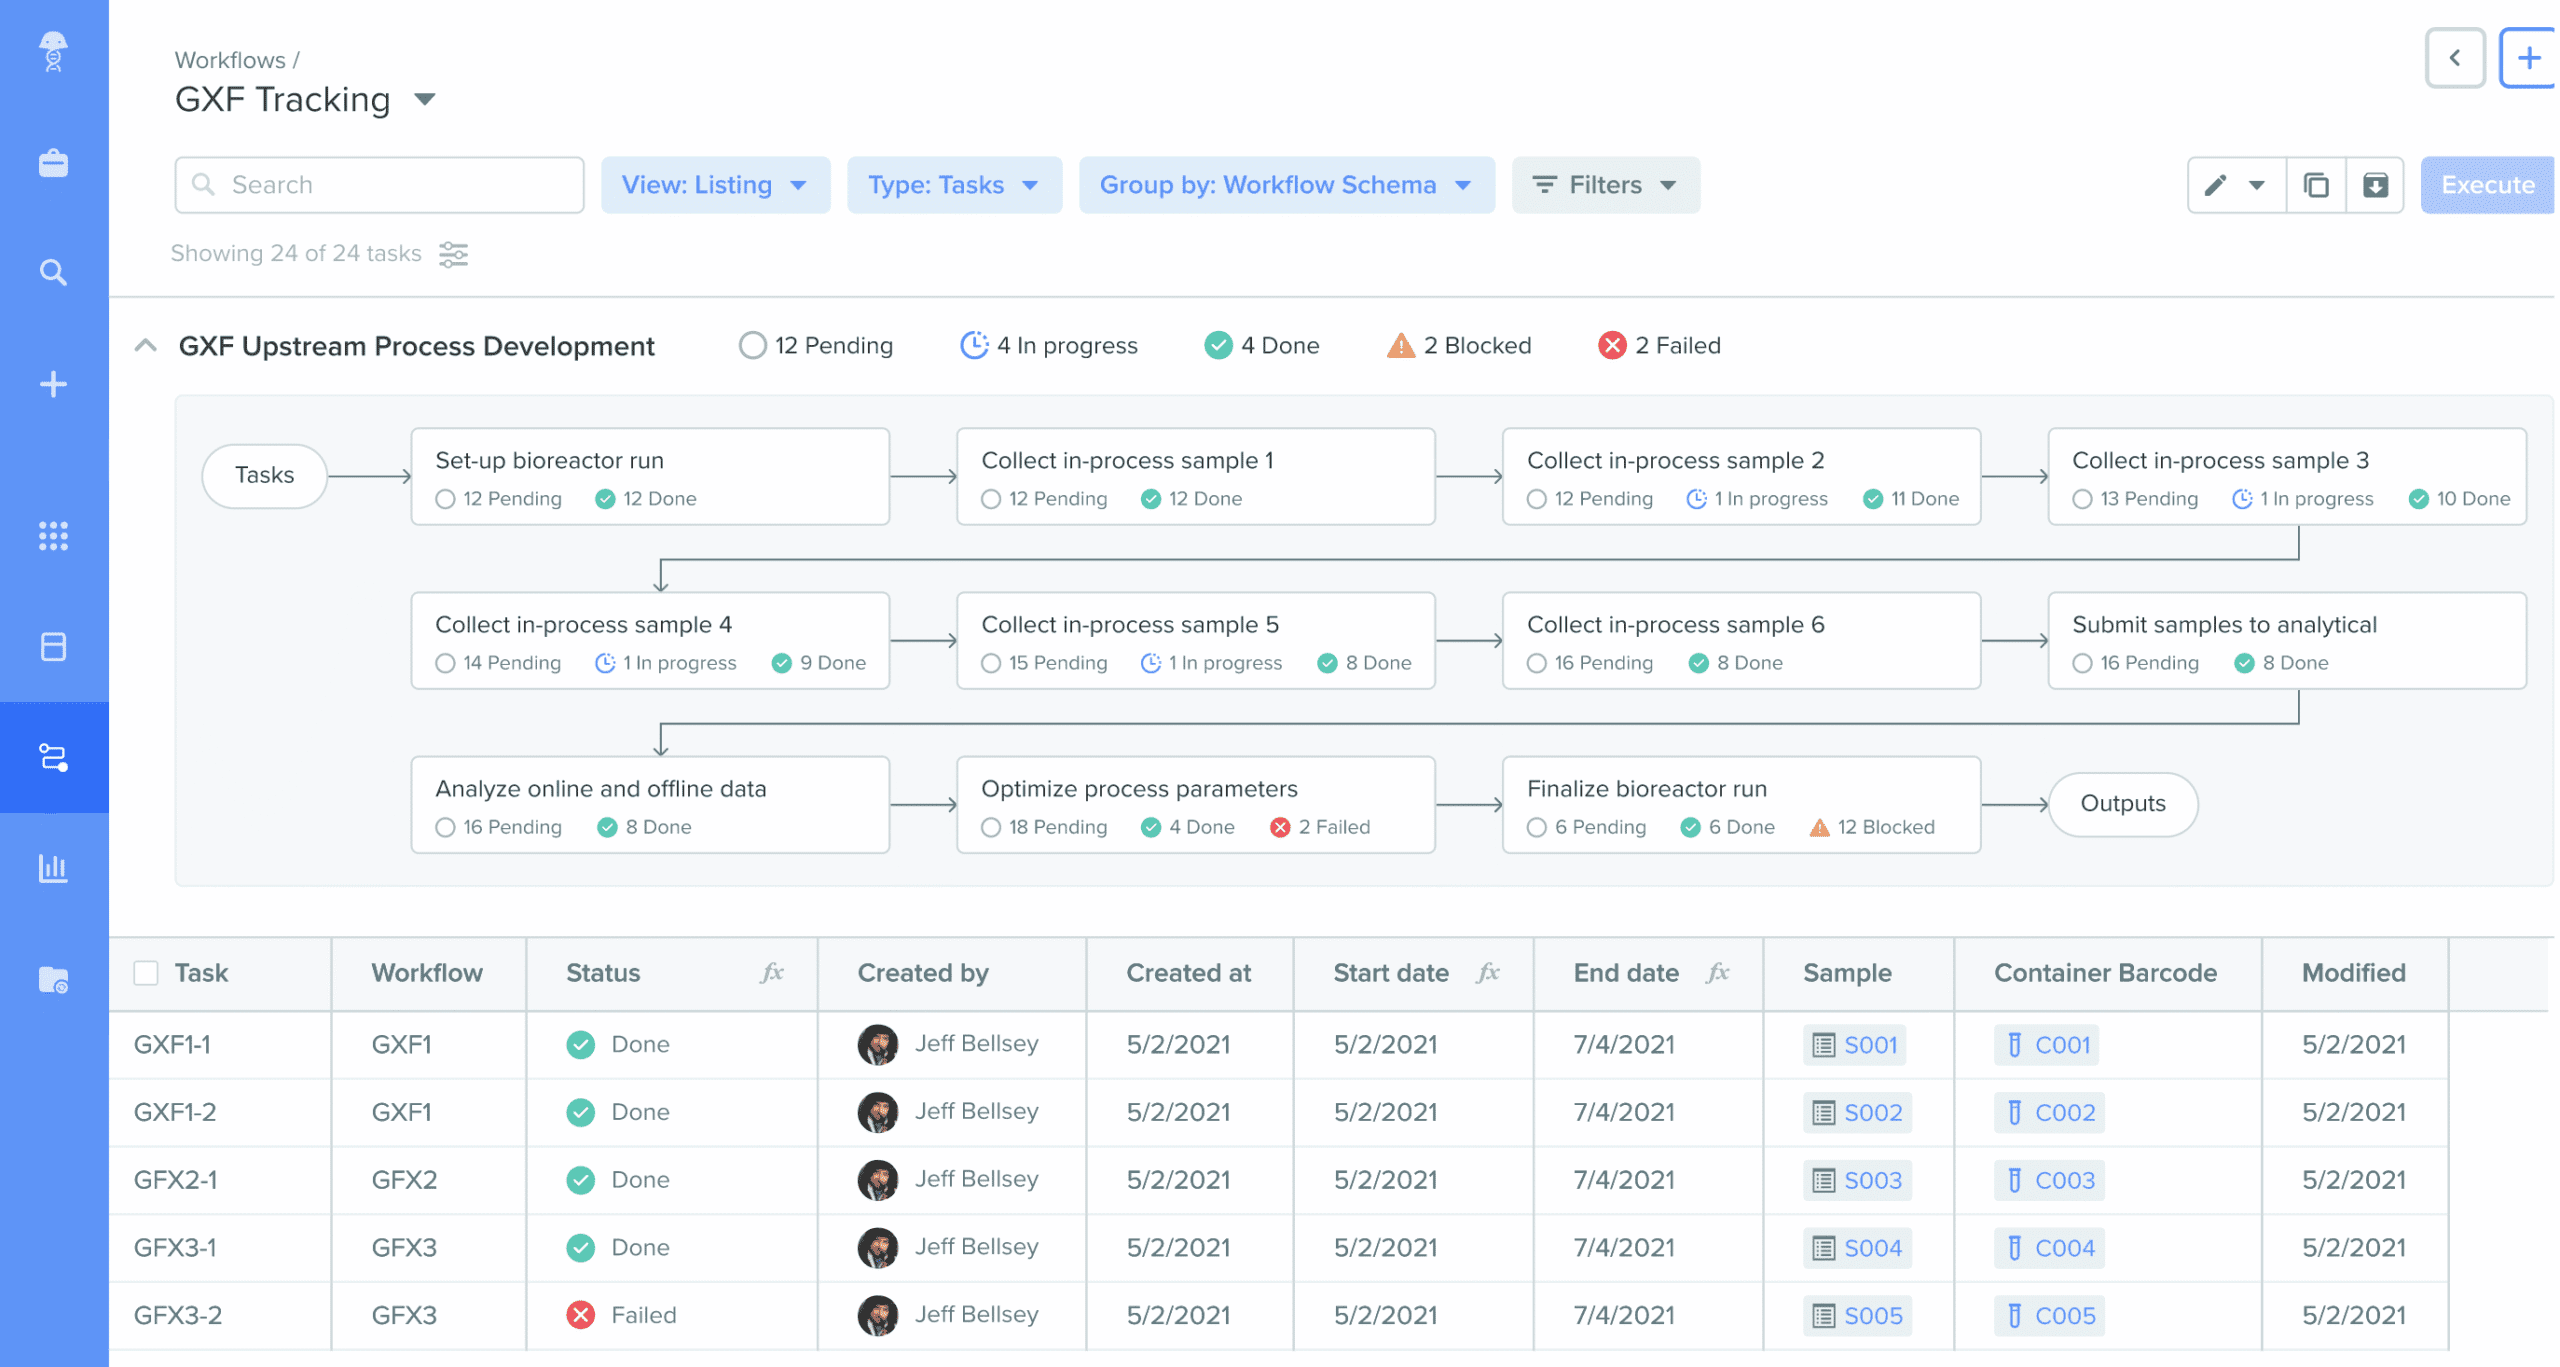Click the fx icon in End date column
Viewport: 2560px width, 1367px height.
tap(1718, 972)
